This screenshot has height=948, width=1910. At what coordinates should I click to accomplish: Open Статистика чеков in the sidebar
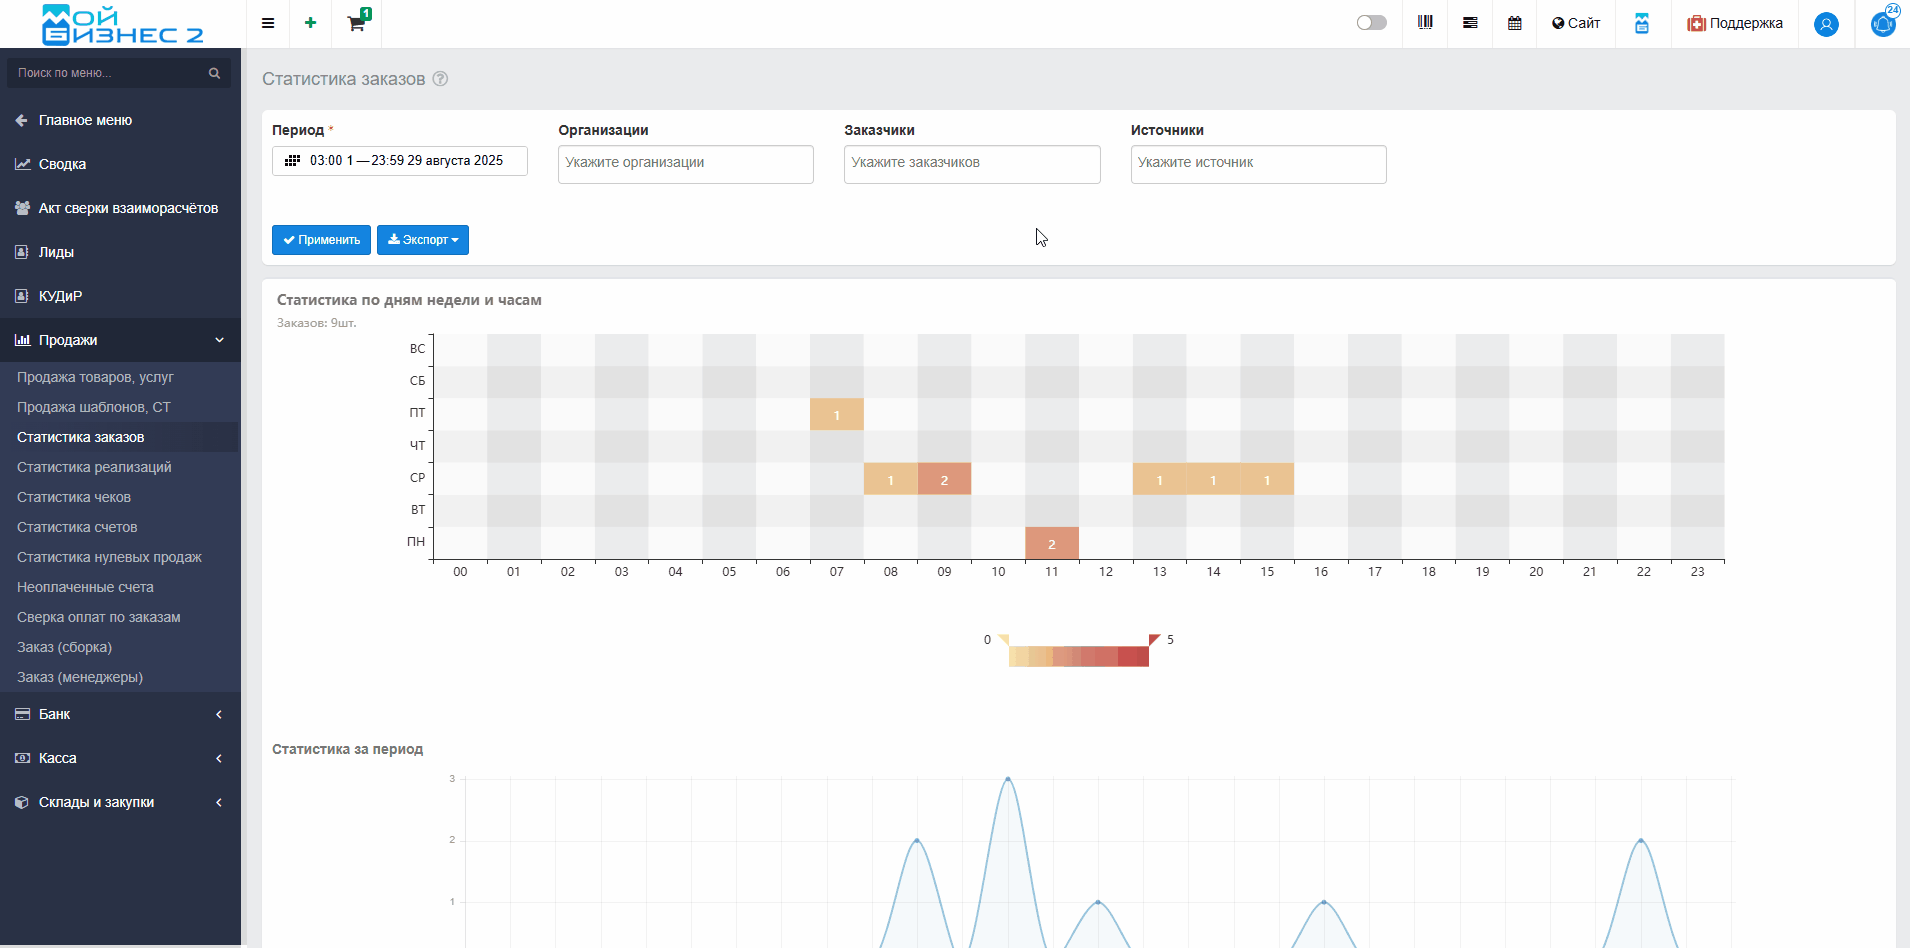[74, 497]
